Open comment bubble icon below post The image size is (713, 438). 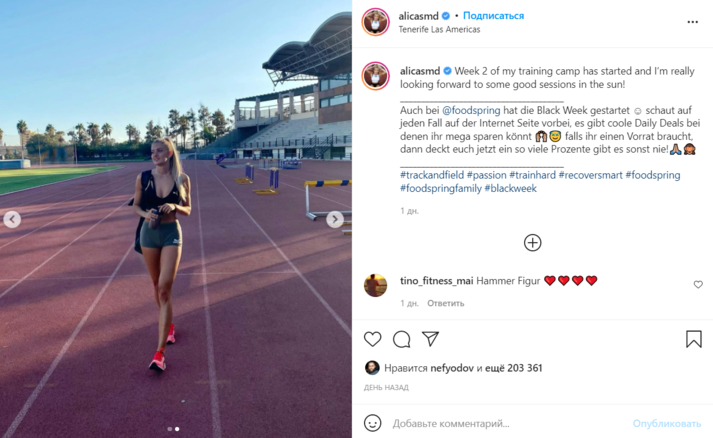click(x=402, y=339)
